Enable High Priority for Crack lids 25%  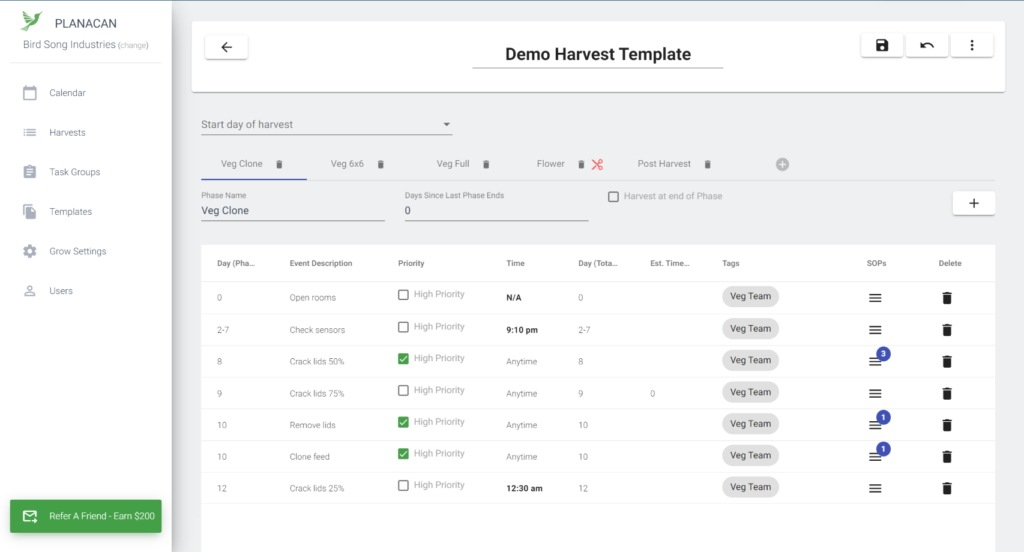(403, 485)
